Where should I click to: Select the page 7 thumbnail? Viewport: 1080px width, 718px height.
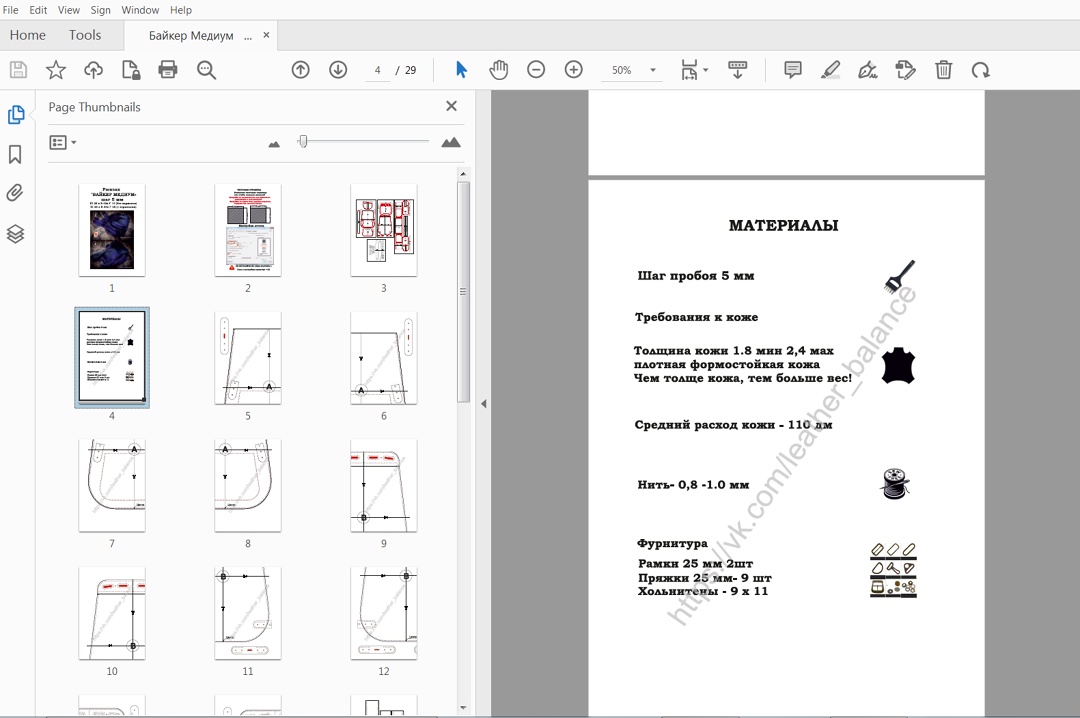112,487
